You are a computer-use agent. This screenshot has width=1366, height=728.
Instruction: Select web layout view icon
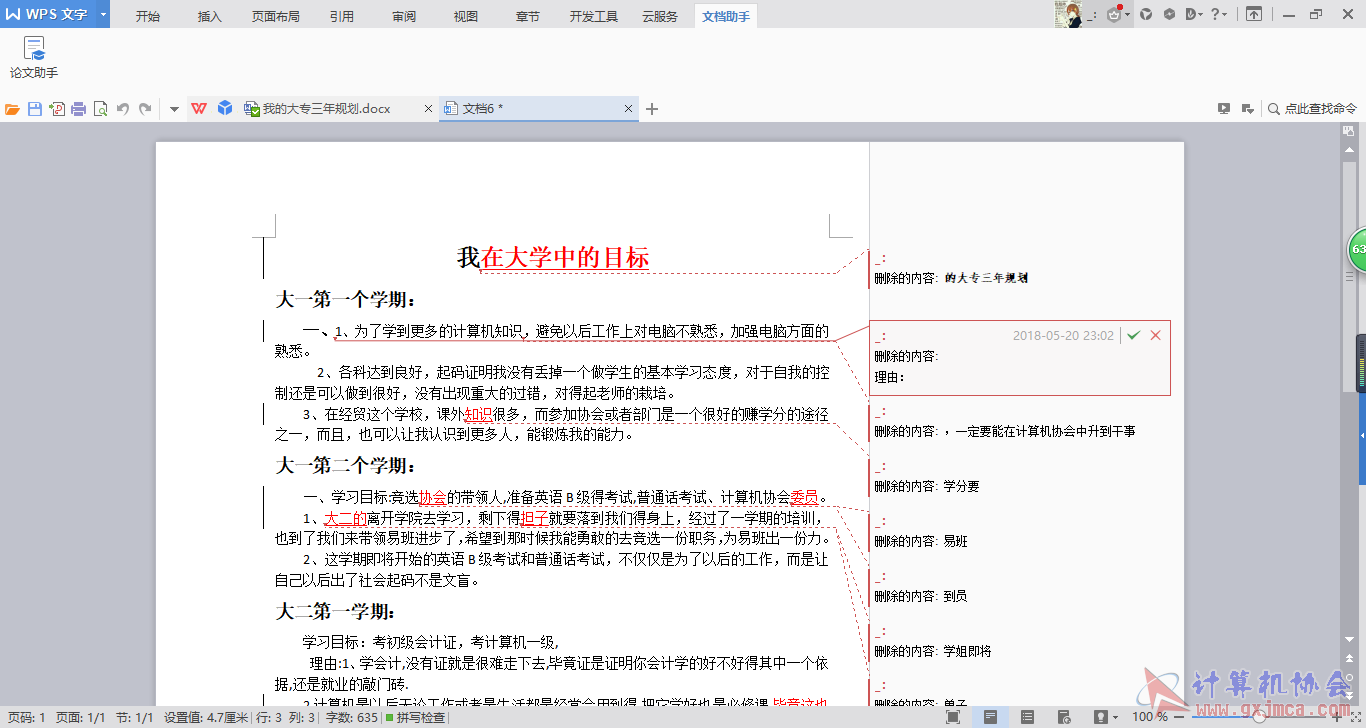(x=1064, y=717)
